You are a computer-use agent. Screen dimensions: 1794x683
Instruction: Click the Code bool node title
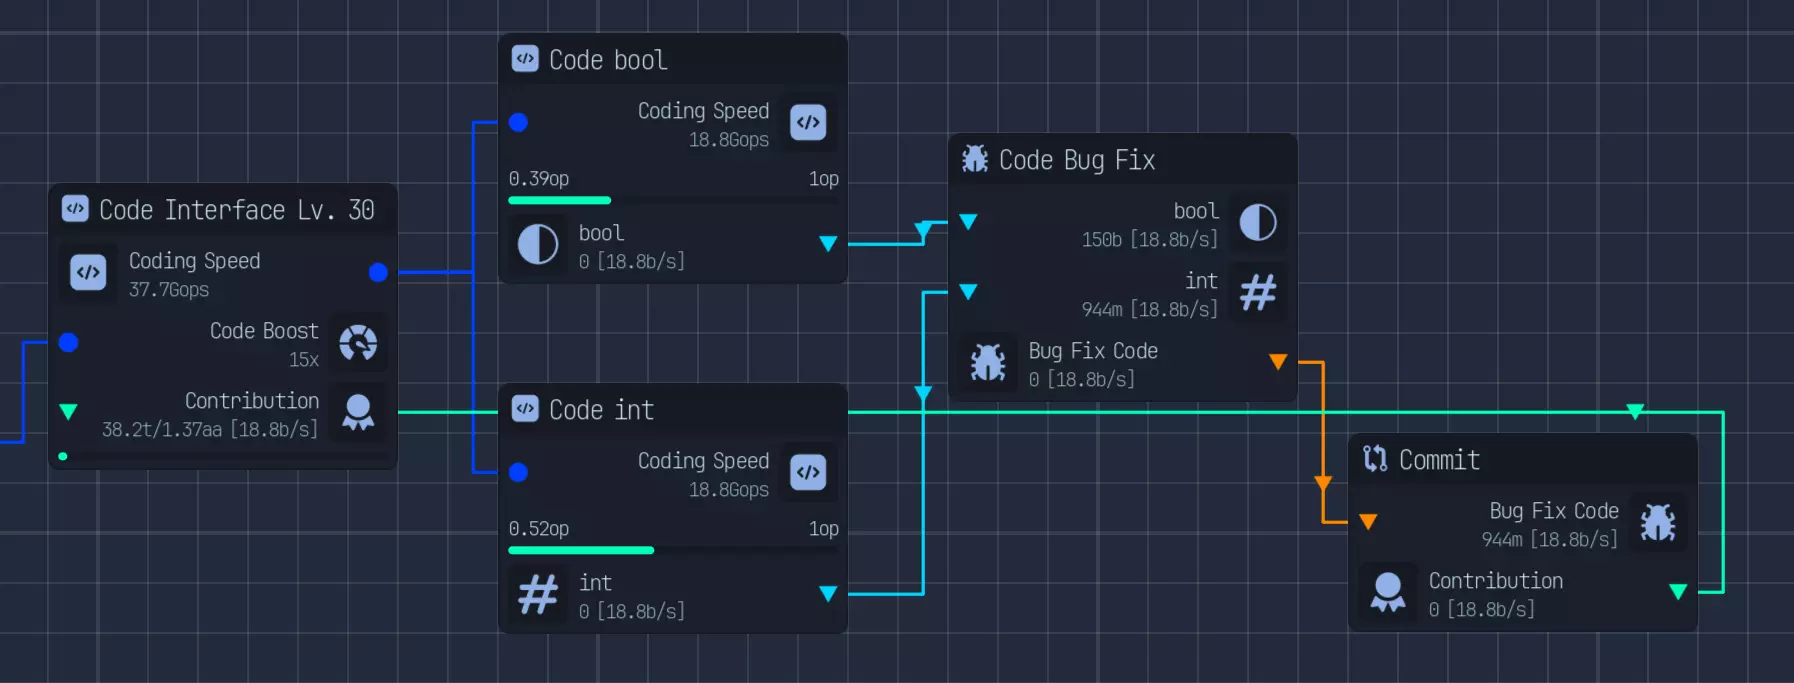608,60
